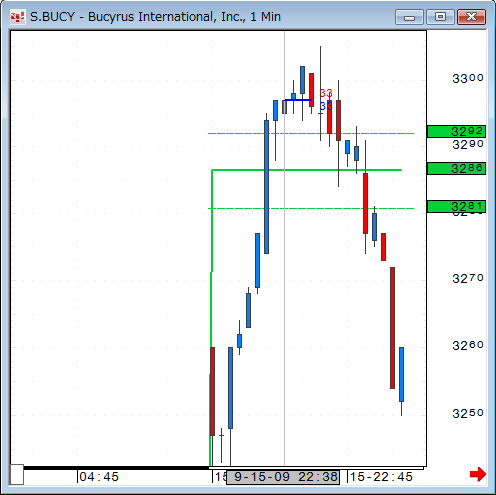Select the 3281 green price marker
Image resolution: width=496 pixels, height=495 pixels.
pos(456,207)
